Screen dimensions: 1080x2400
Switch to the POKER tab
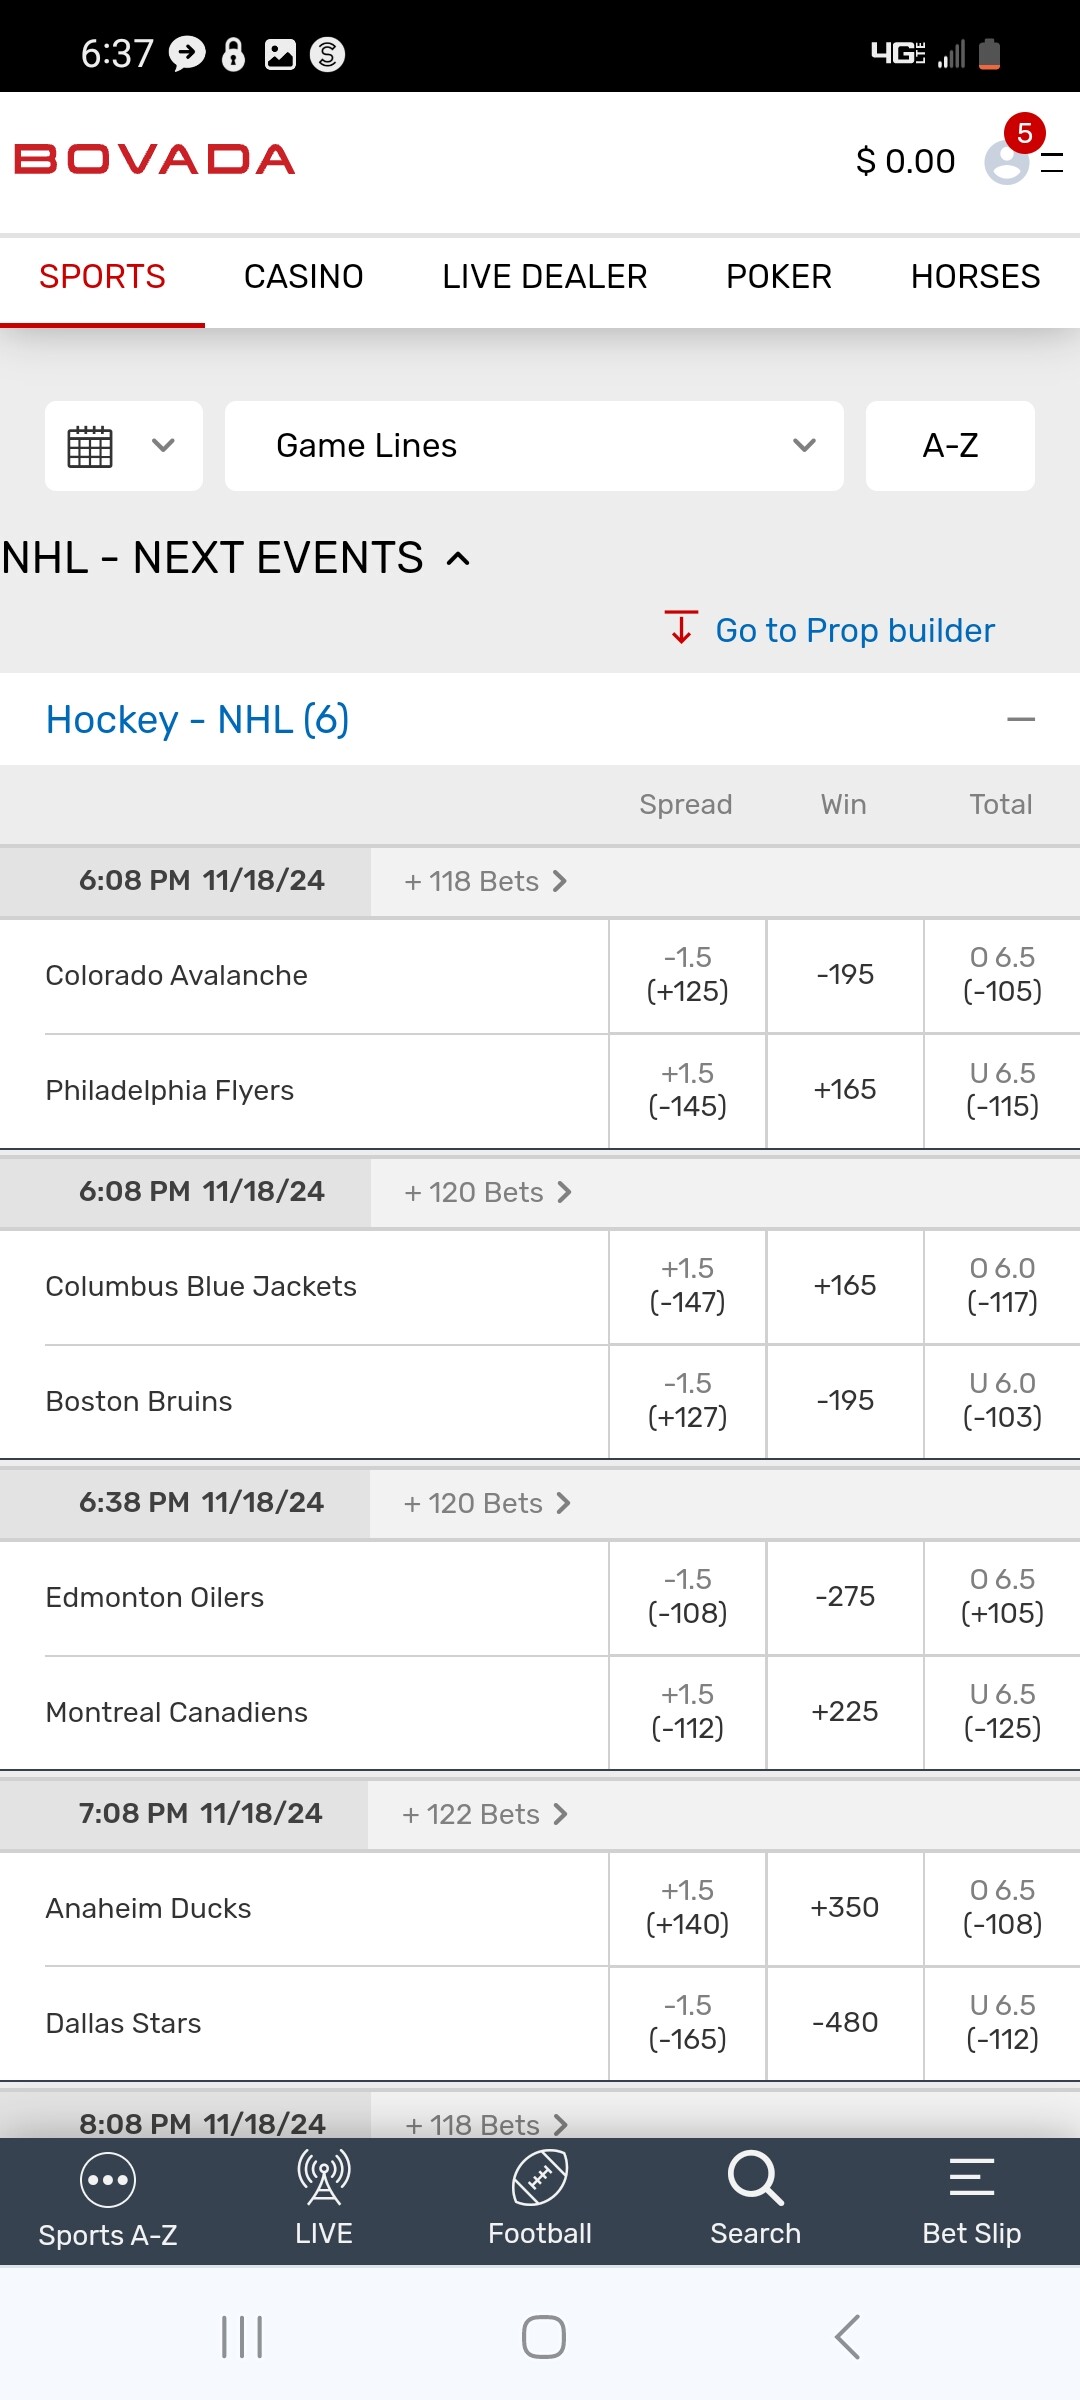pyautogui.click(x=778, y=277)
